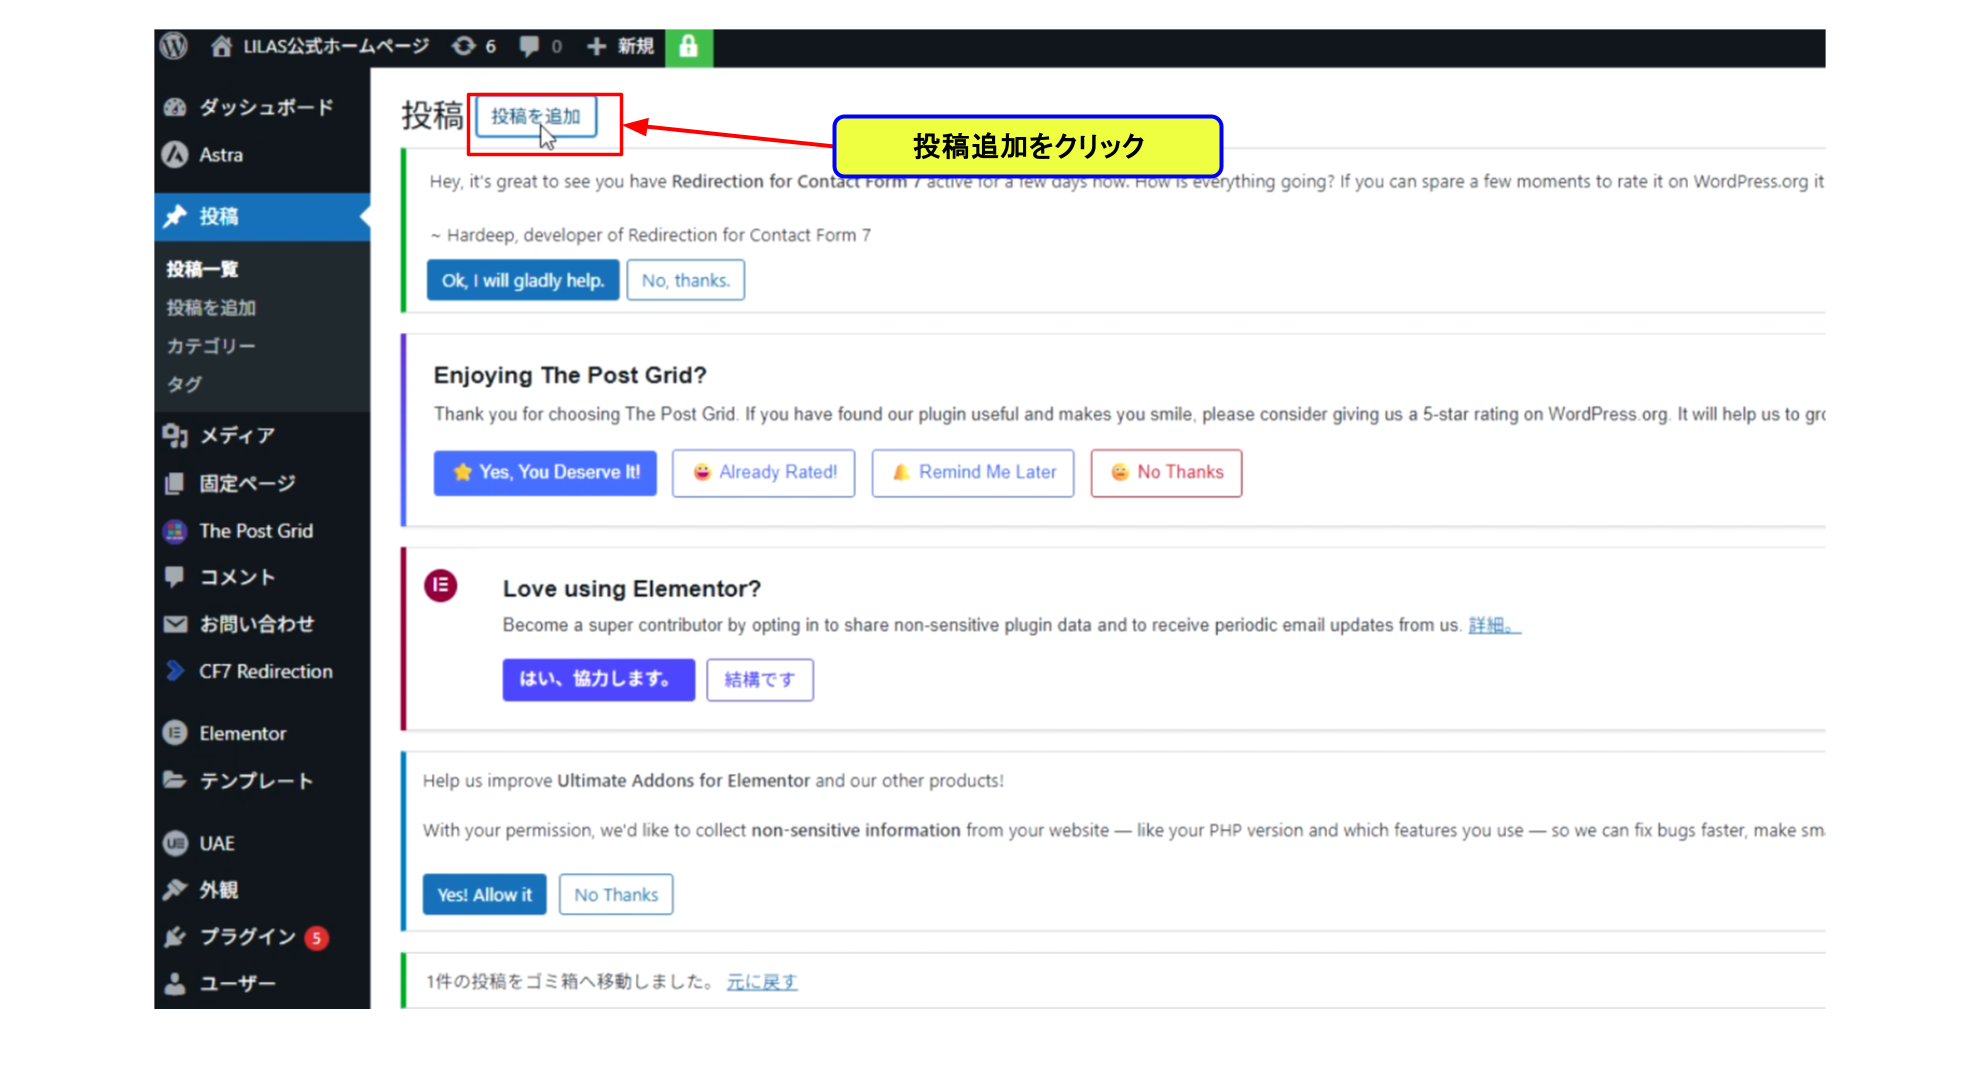The width and height of the screenshot is (1980, 1080).
Task: Click the home icon beside LILAS公式ホームページ
Action: (222, 46)
